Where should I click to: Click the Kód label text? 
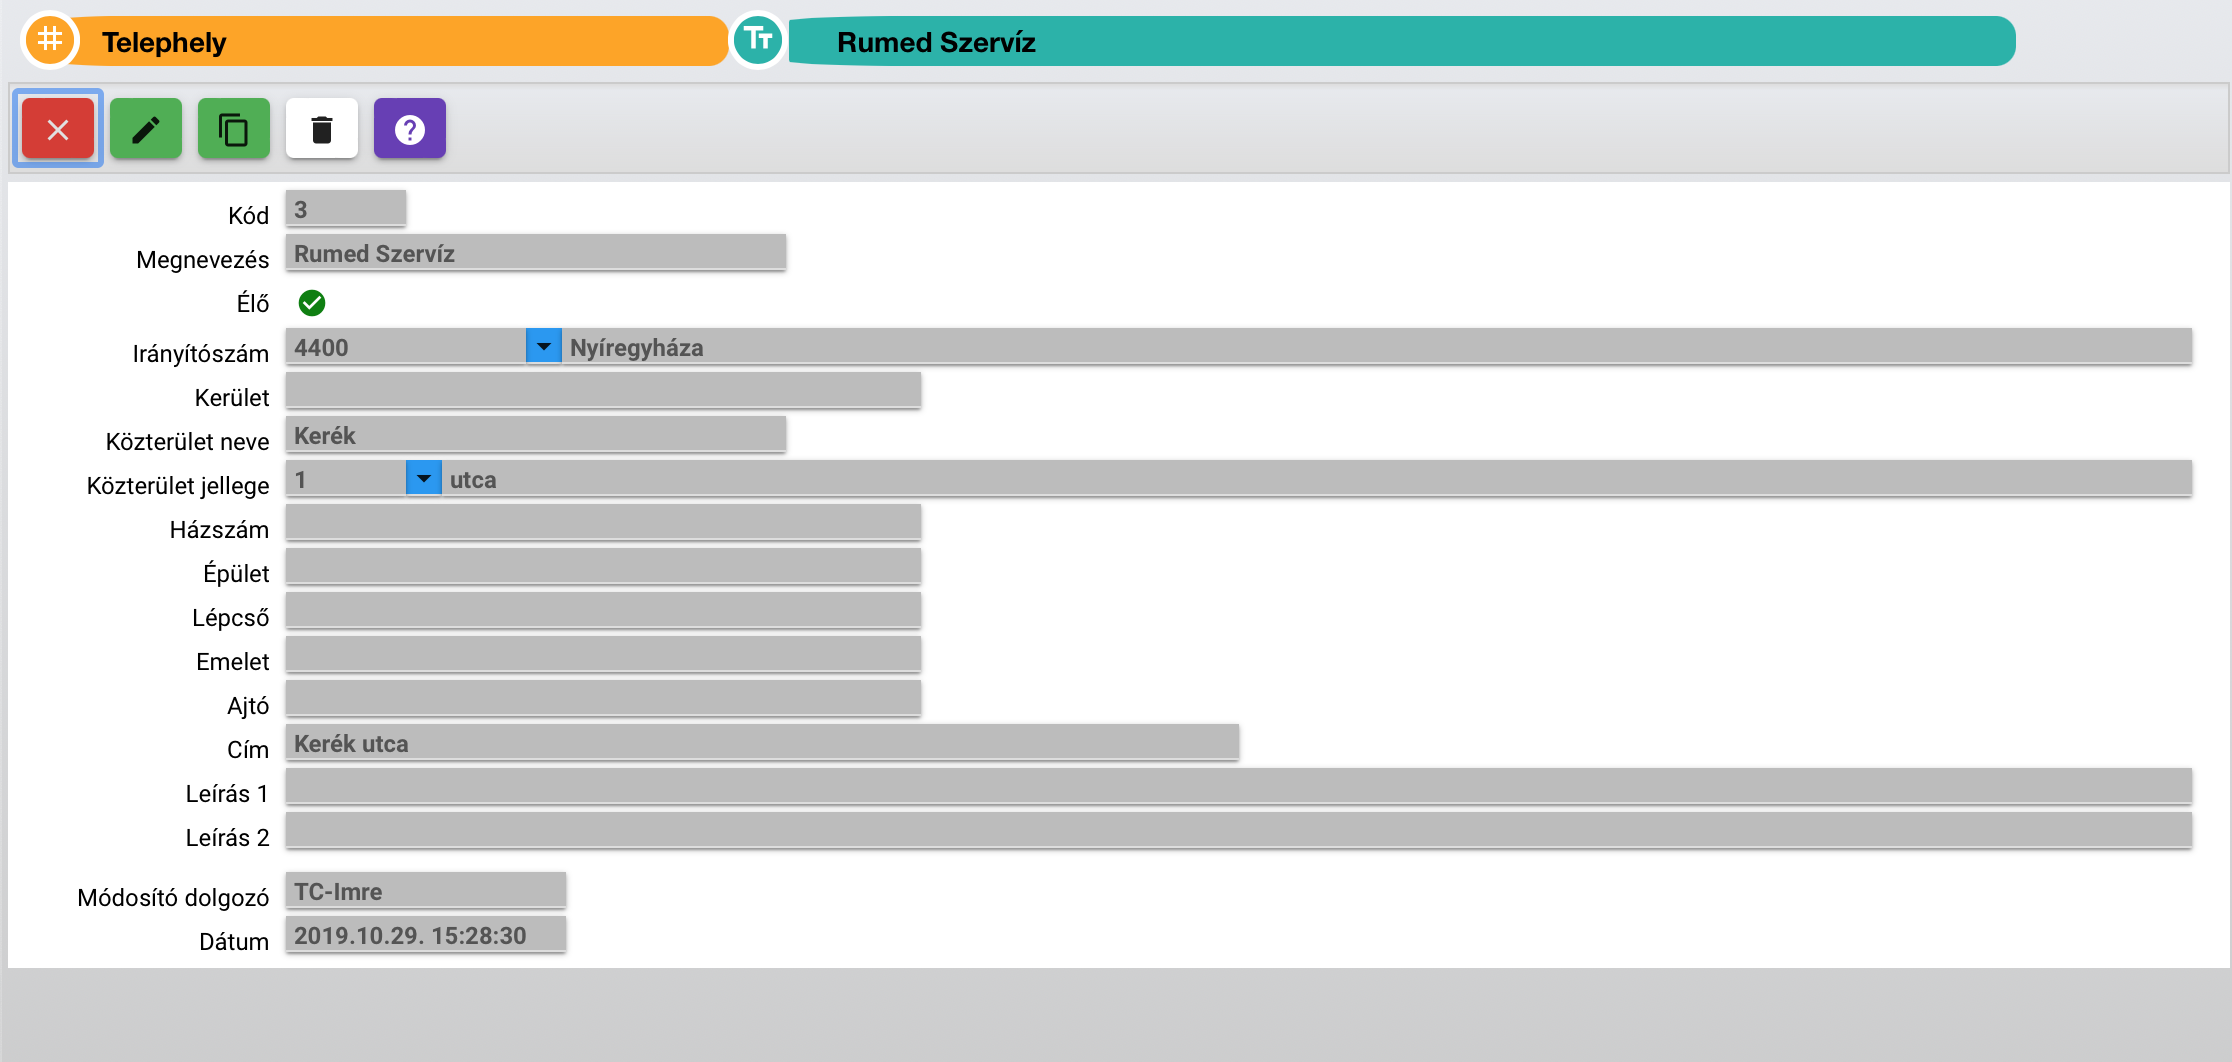(x=248, y=216)
